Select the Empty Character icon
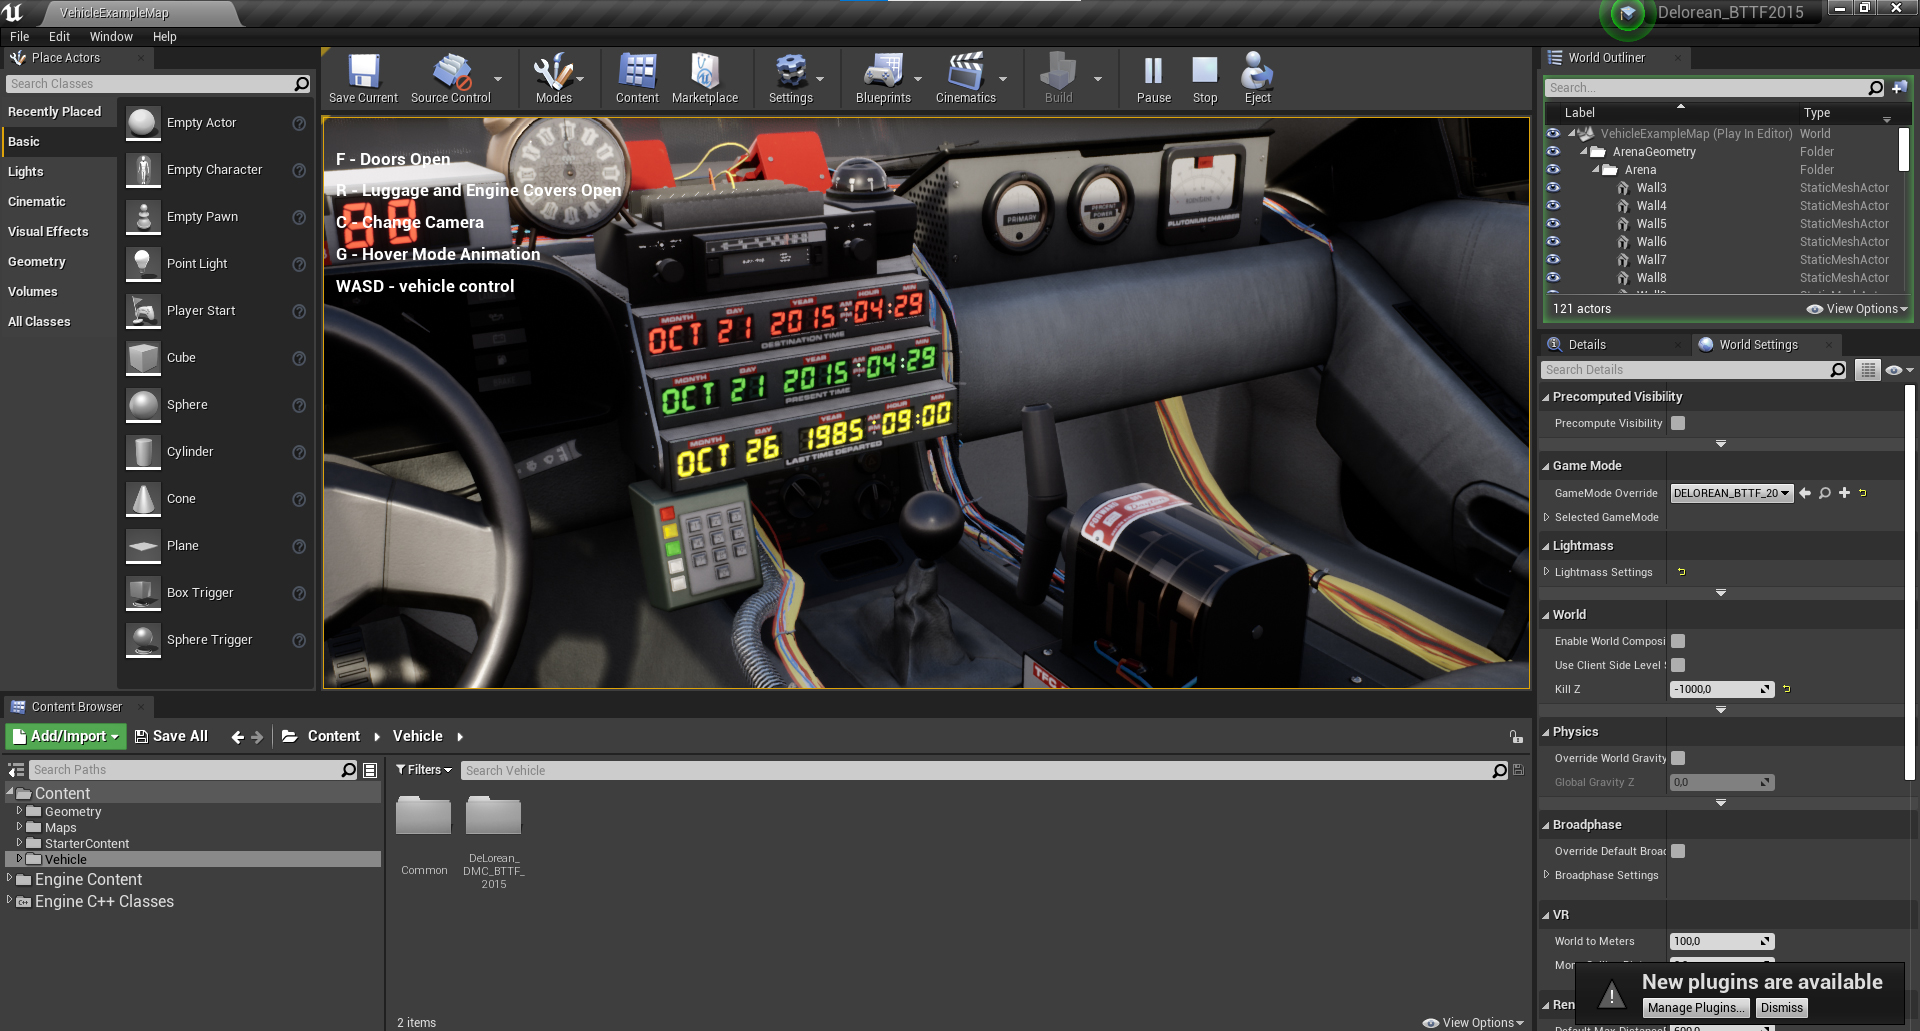Viewport: 1920px width, 1031px height. 143,170
